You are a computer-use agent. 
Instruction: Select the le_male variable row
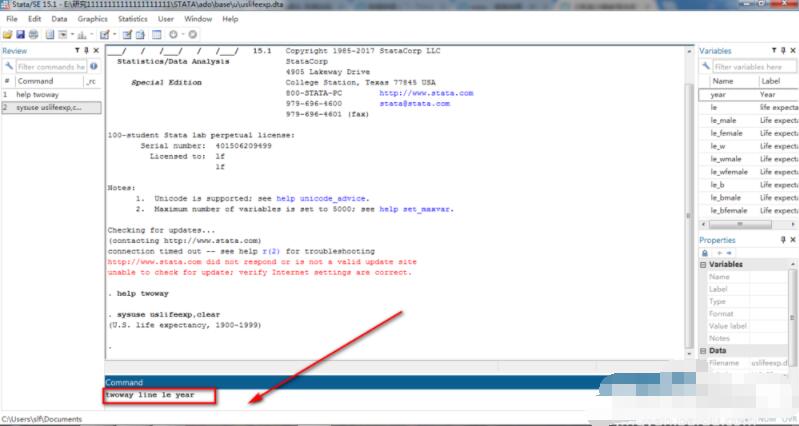[x=748, y=120]
